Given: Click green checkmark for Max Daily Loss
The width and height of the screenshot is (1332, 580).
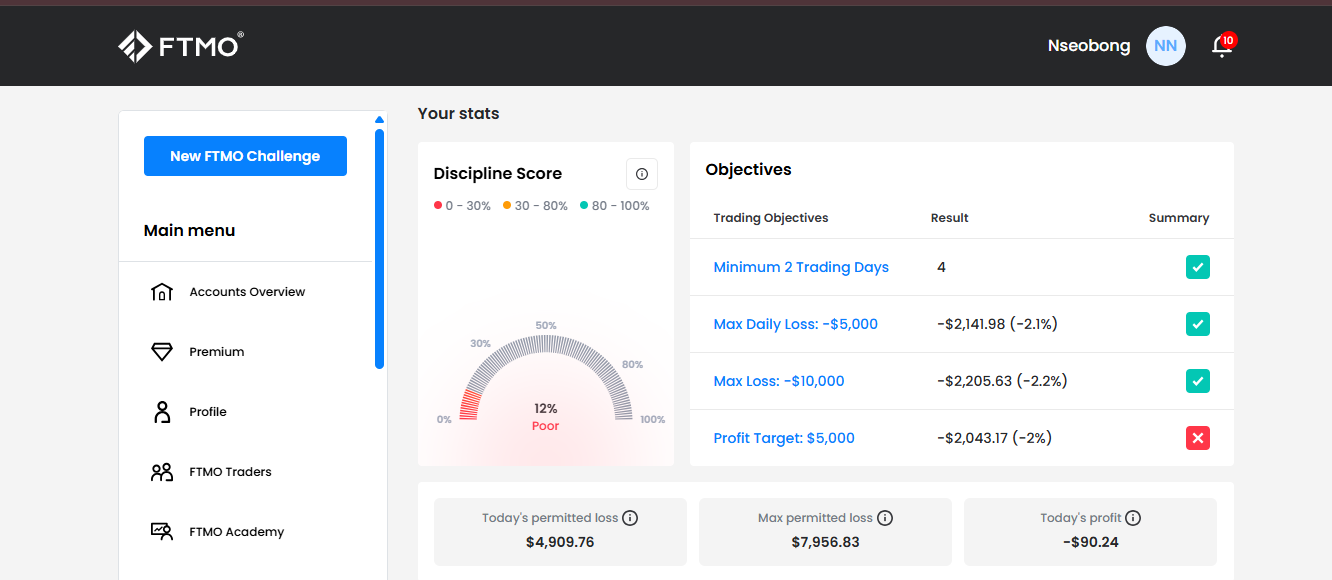Looking at the screenshot, I should (1198, 324).
